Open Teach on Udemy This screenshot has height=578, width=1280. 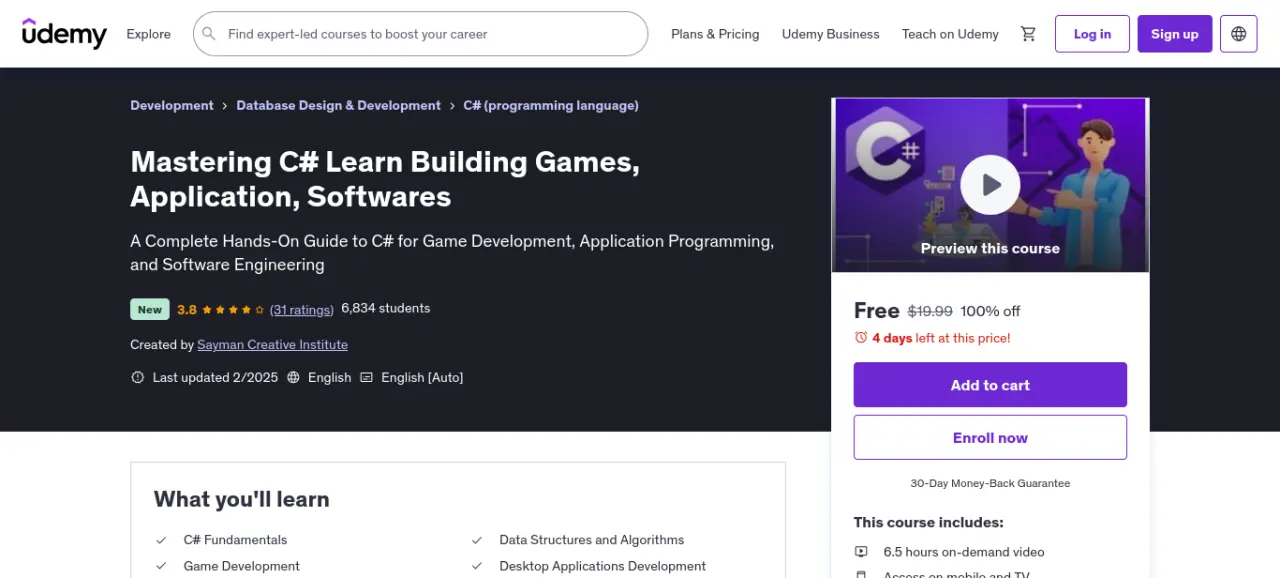(950, 34)
